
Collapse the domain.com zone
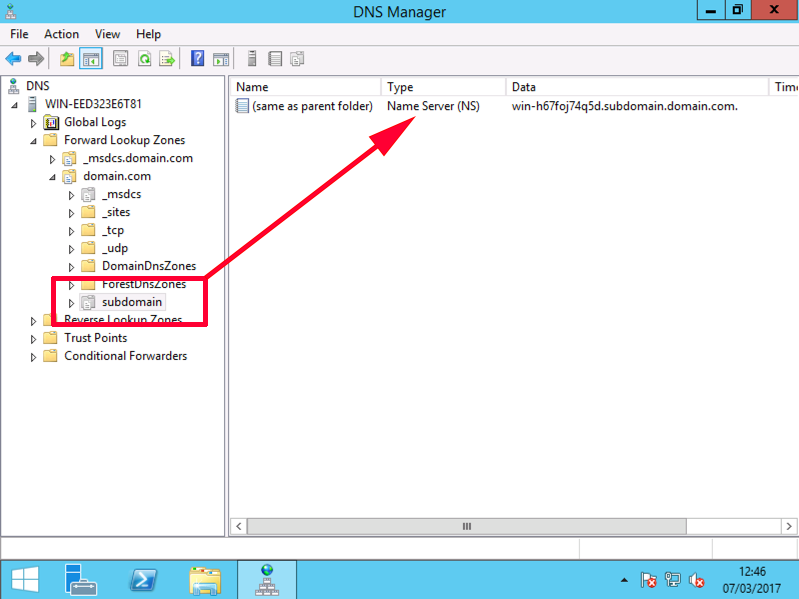(x=52, y=177)
